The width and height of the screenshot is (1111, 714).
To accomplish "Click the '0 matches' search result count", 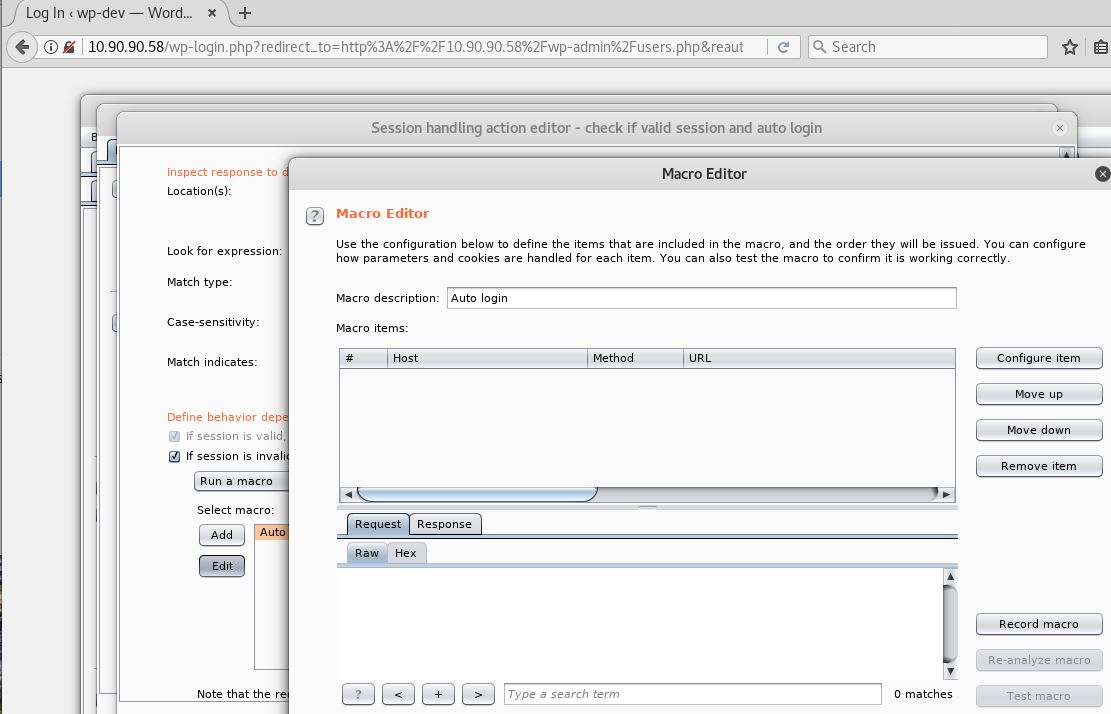I will [x=923, y=694].
